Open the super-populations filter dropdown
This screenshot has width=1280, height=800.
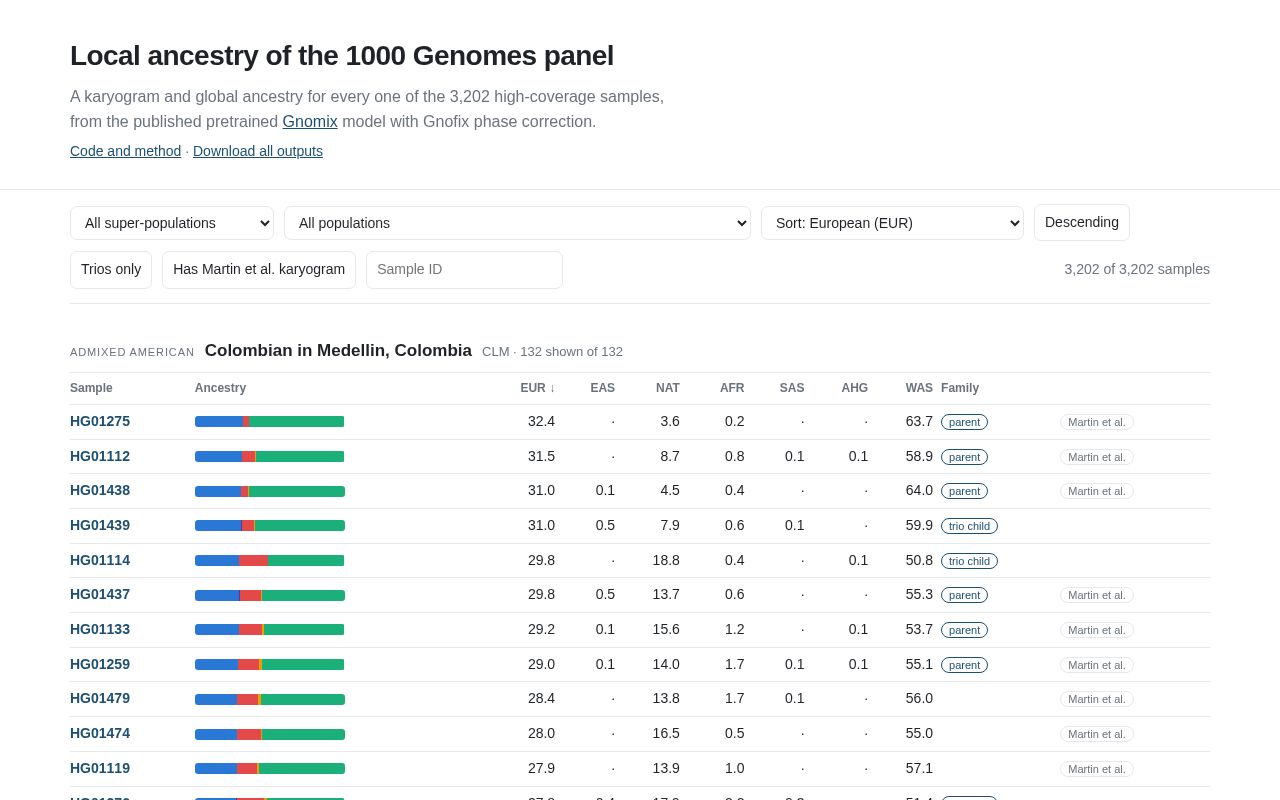coord(172,223)
